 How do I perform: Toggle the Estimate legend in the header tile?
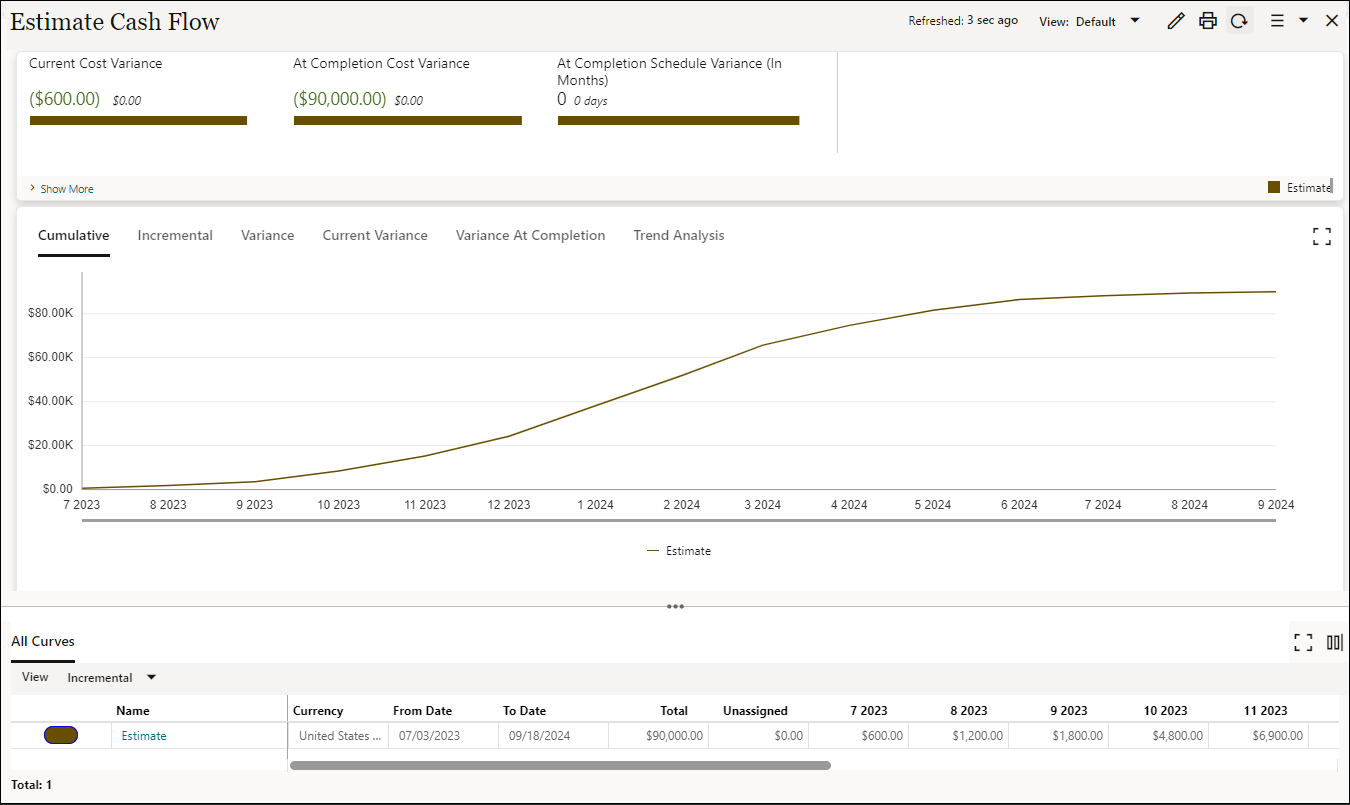pos(1300,187)
